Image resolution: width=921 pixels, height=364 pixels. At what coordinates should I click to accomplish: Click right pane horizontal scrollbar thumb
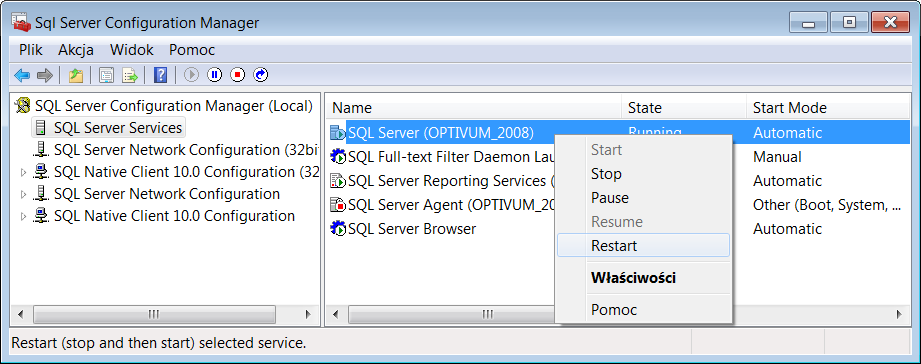[452, 315]
